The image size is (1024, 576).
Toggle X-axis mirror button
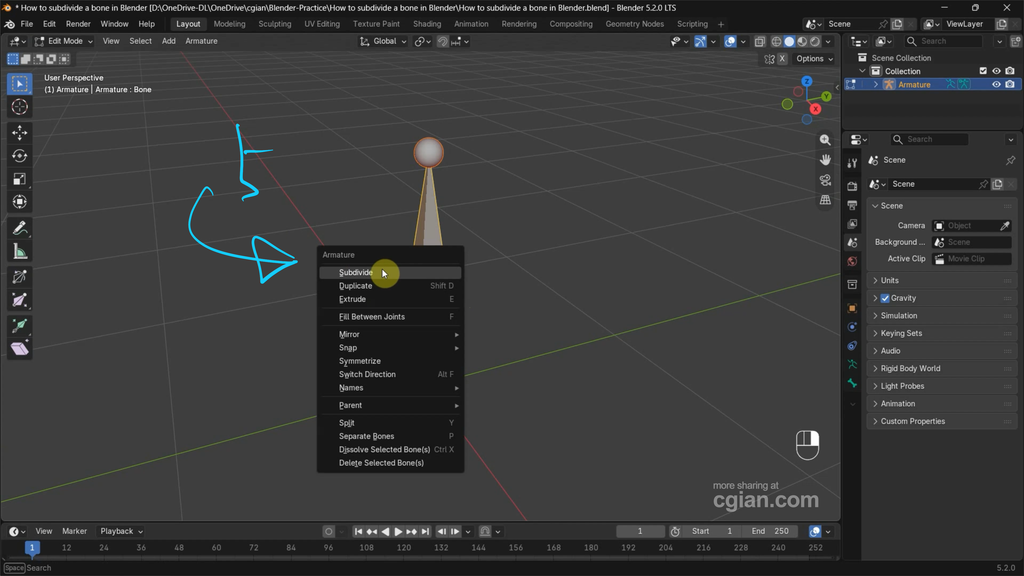[782, 59]
